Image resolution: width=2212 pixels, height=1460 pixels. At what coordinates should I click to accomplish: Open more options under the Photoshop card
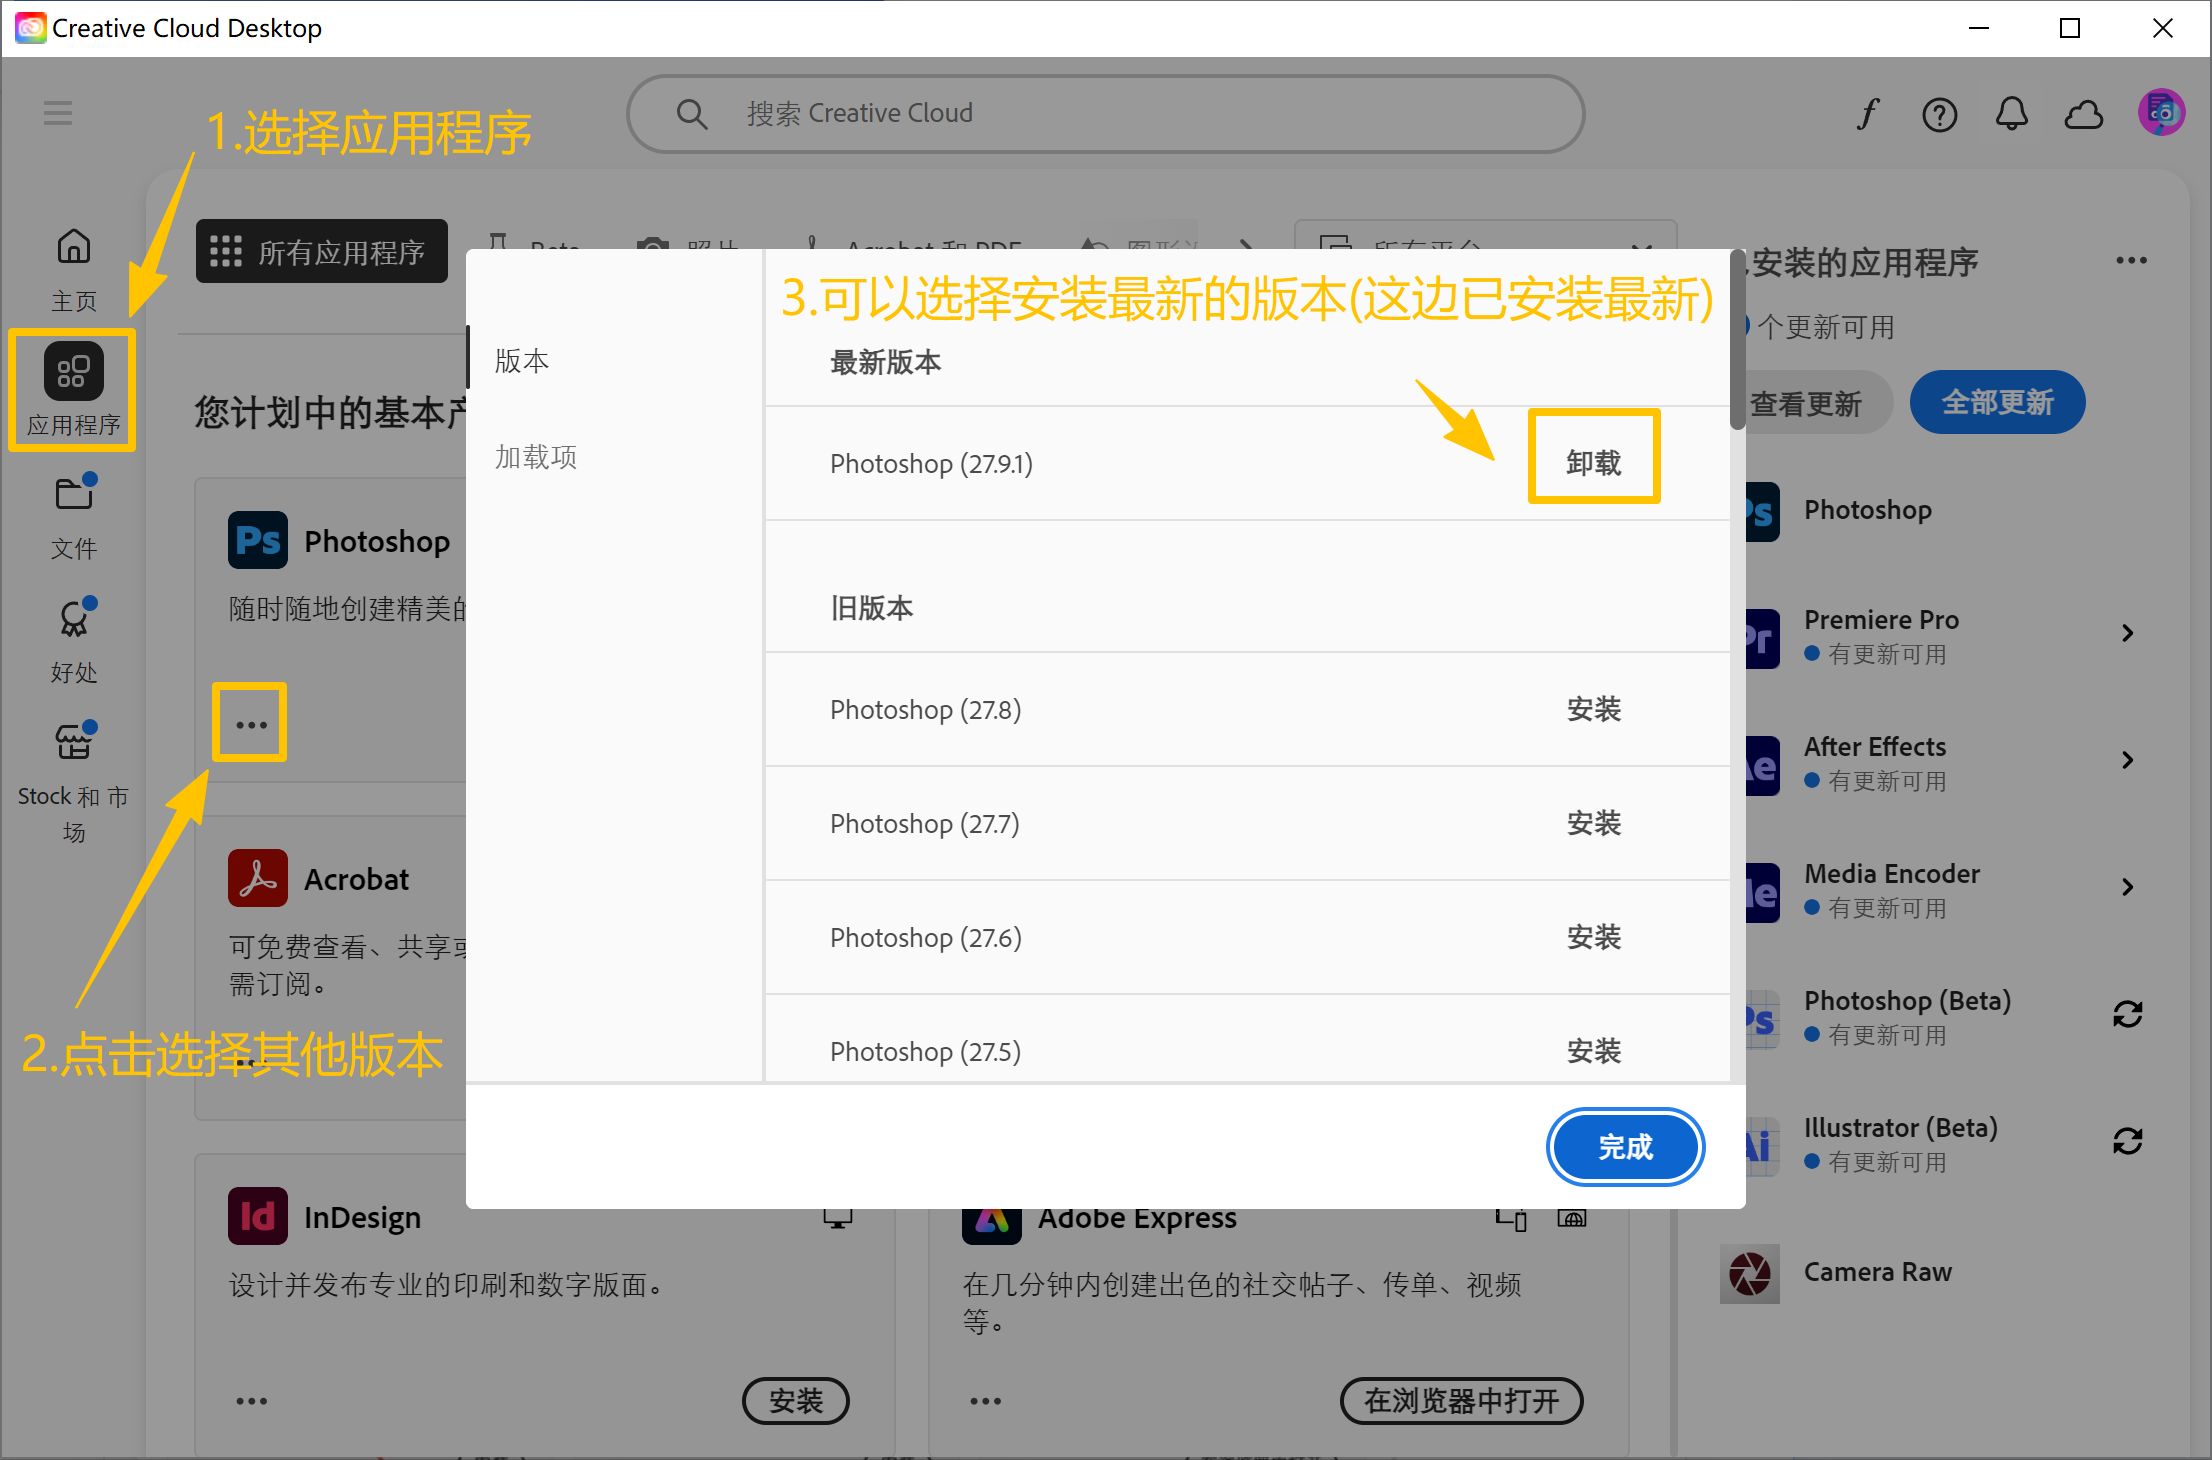point(251,724)
